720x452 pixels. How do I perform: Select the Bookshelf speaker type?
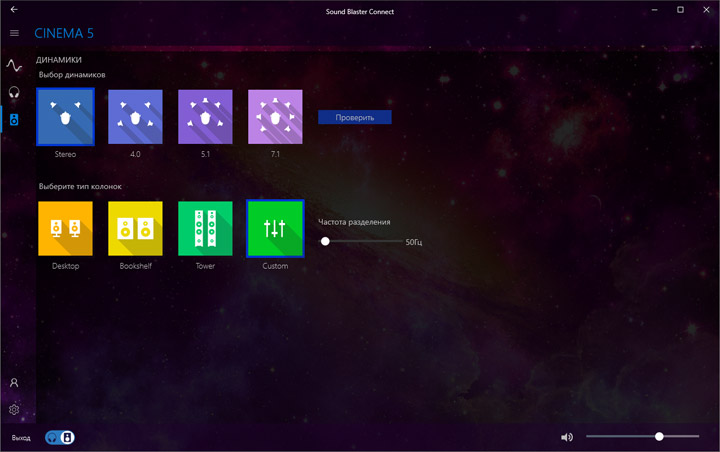point(135,228)
